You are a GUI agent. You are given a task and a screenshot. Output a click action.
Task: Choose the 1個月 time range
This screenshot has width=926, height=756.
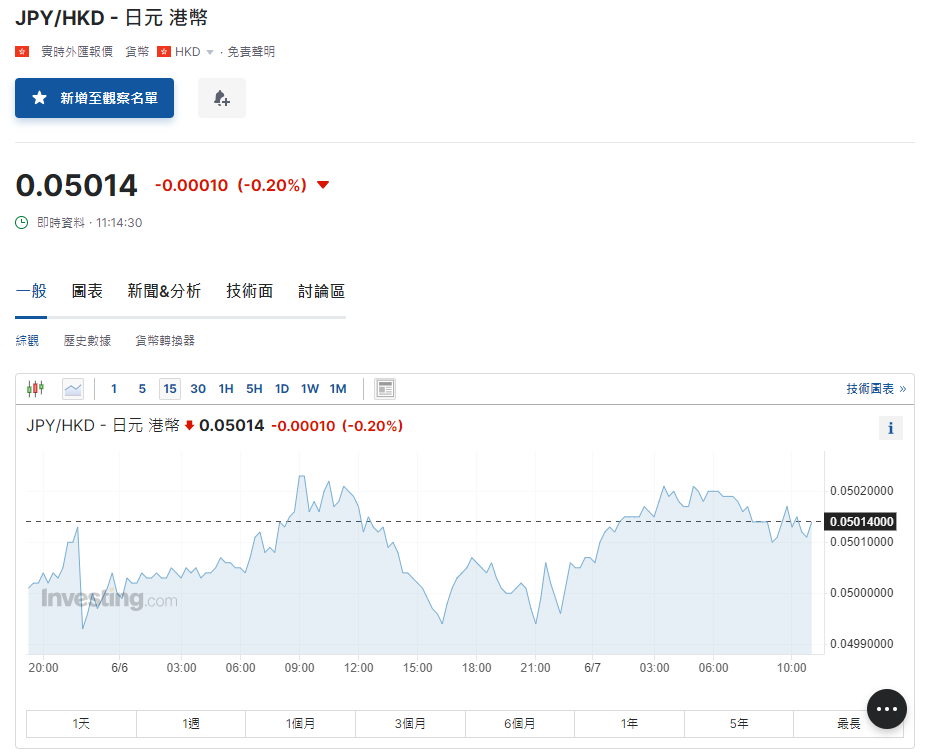tap(300, 723)
